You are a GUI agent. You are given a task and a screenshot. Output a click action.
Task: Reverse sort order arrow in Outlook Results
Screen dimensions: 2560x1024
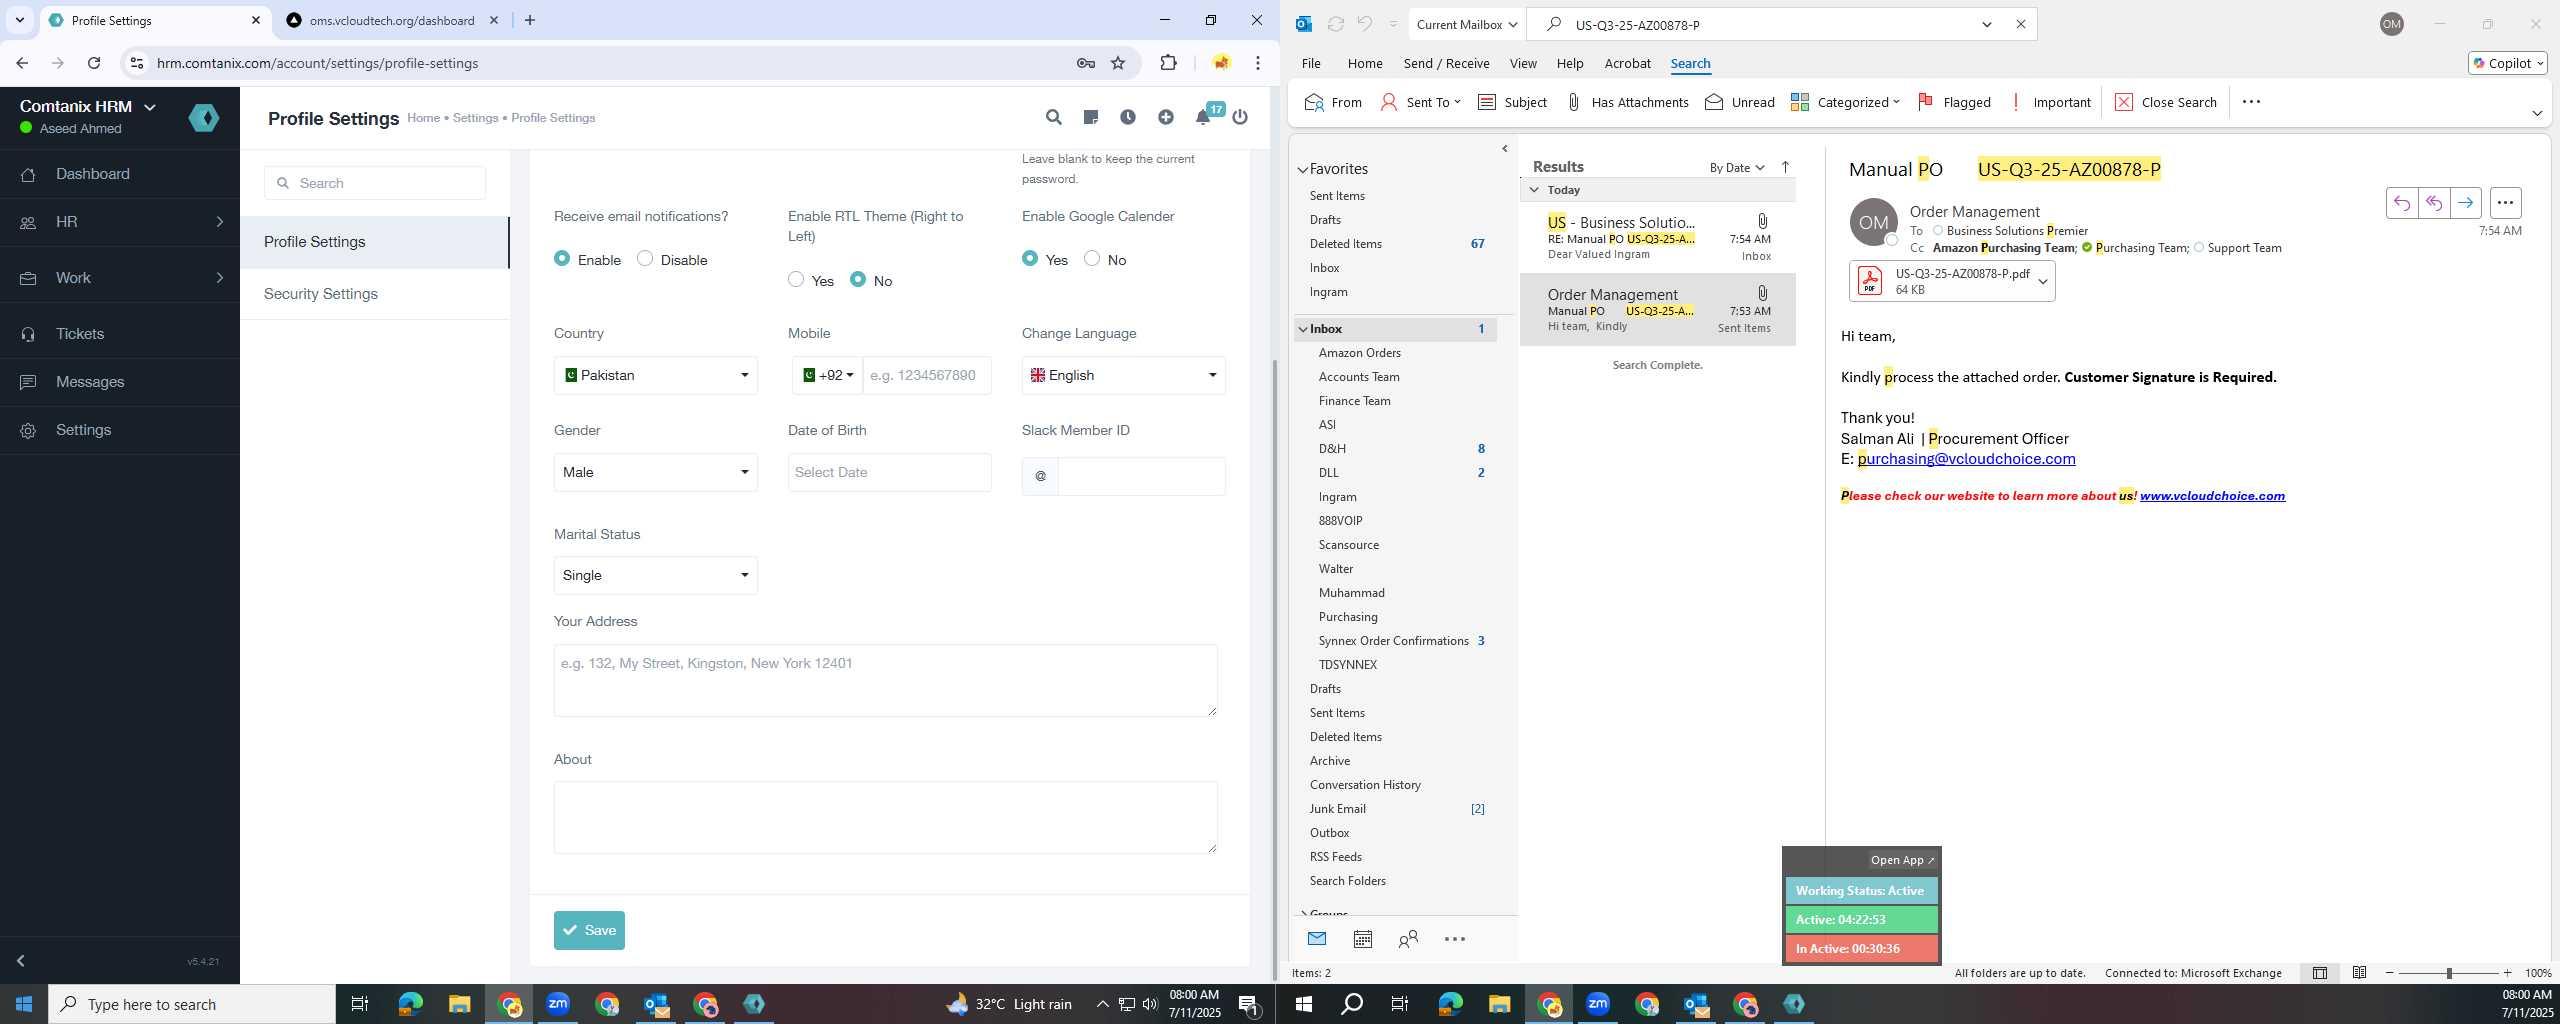1785,167
